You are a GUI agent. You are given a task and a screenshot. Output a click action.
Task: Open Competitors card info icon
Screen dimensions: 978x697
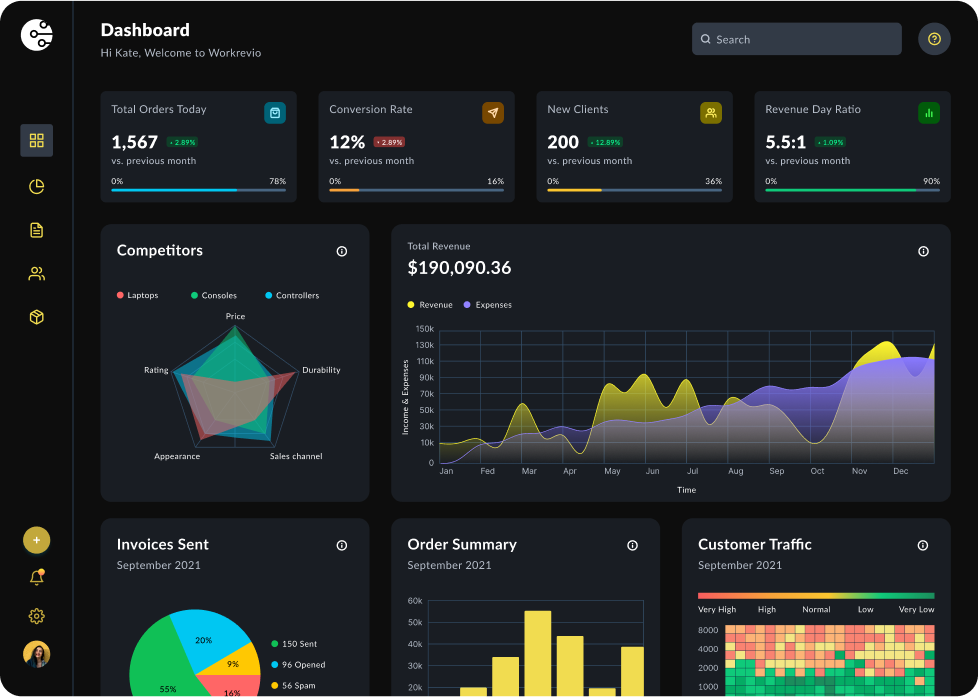342,251
